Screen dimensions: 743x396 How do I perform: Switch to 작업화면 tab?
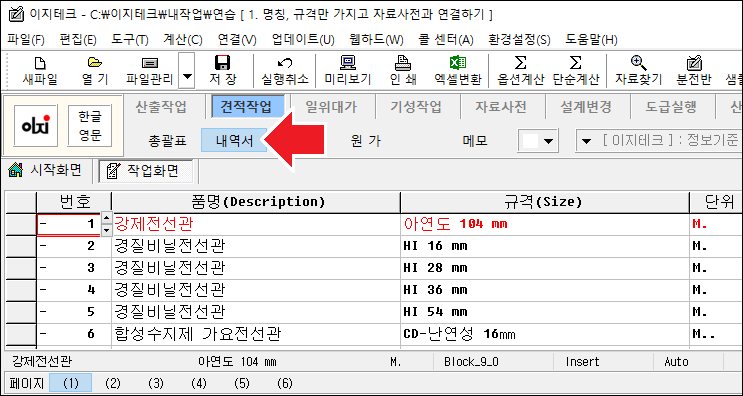click(145, 171)
